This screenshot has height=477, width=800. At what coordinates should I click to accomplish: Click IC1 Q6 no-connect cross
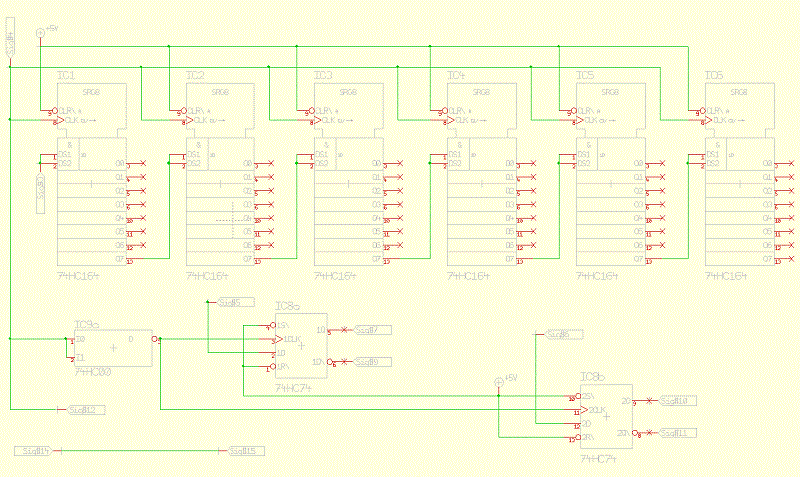pos(143,245)
